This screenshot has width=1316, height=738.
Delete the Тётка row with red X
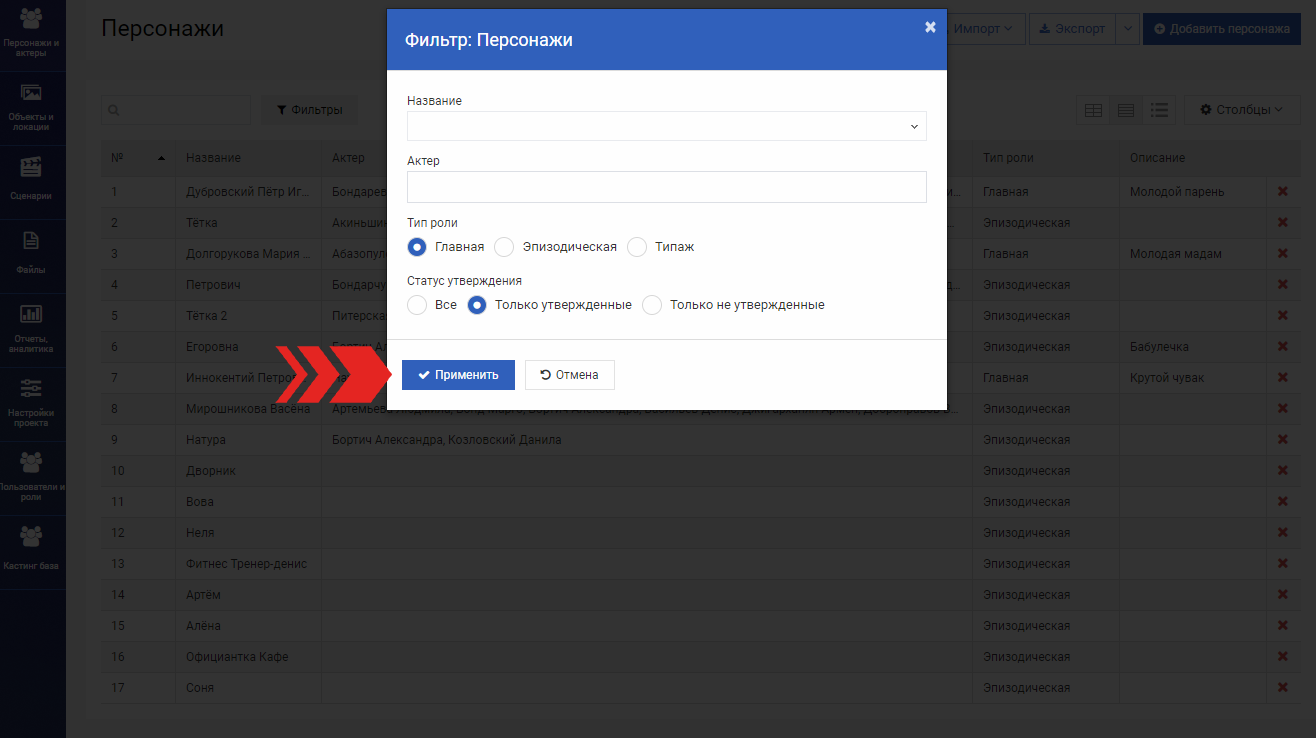[x=1283, y=222]
